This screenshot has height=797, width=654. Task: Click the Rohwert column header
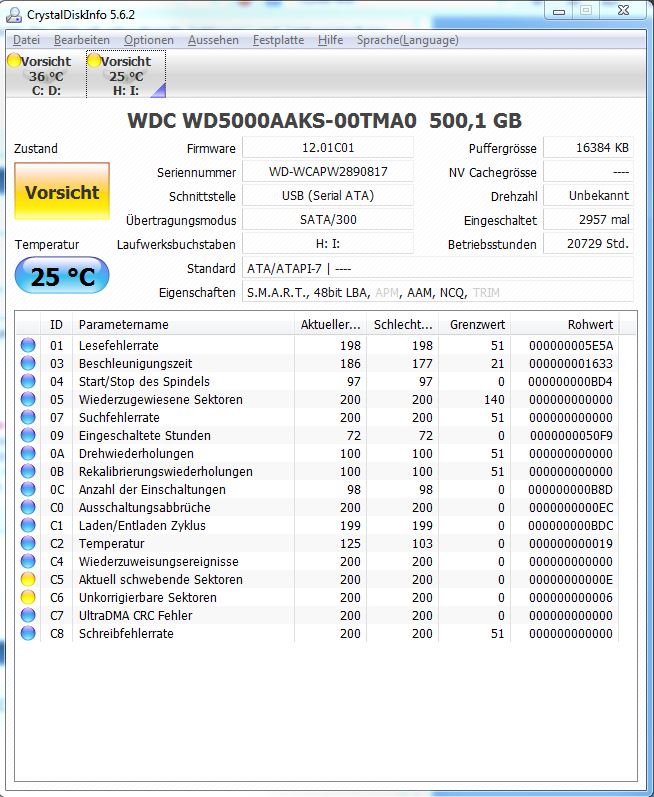tap(565, 324)
